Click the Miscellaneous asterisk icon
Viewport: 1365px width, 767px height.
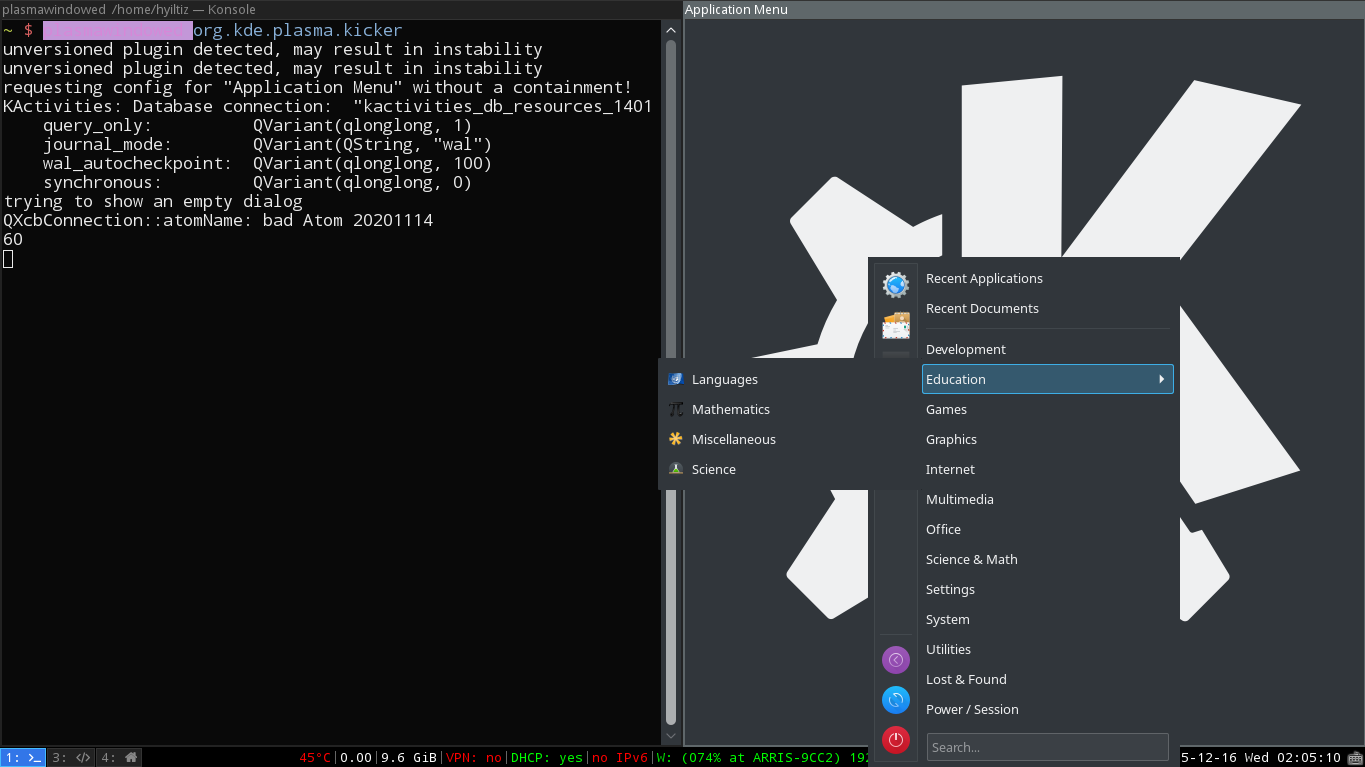point(676,439)
